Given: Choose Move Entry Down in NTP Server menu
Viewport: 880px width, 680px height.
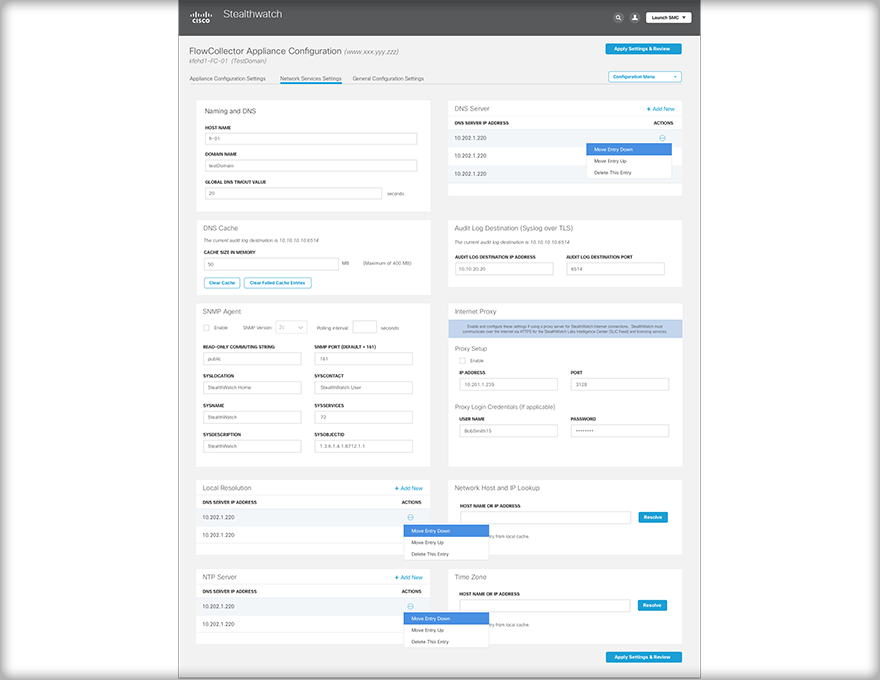Looking at the screenshot, I should click(446, 618).
